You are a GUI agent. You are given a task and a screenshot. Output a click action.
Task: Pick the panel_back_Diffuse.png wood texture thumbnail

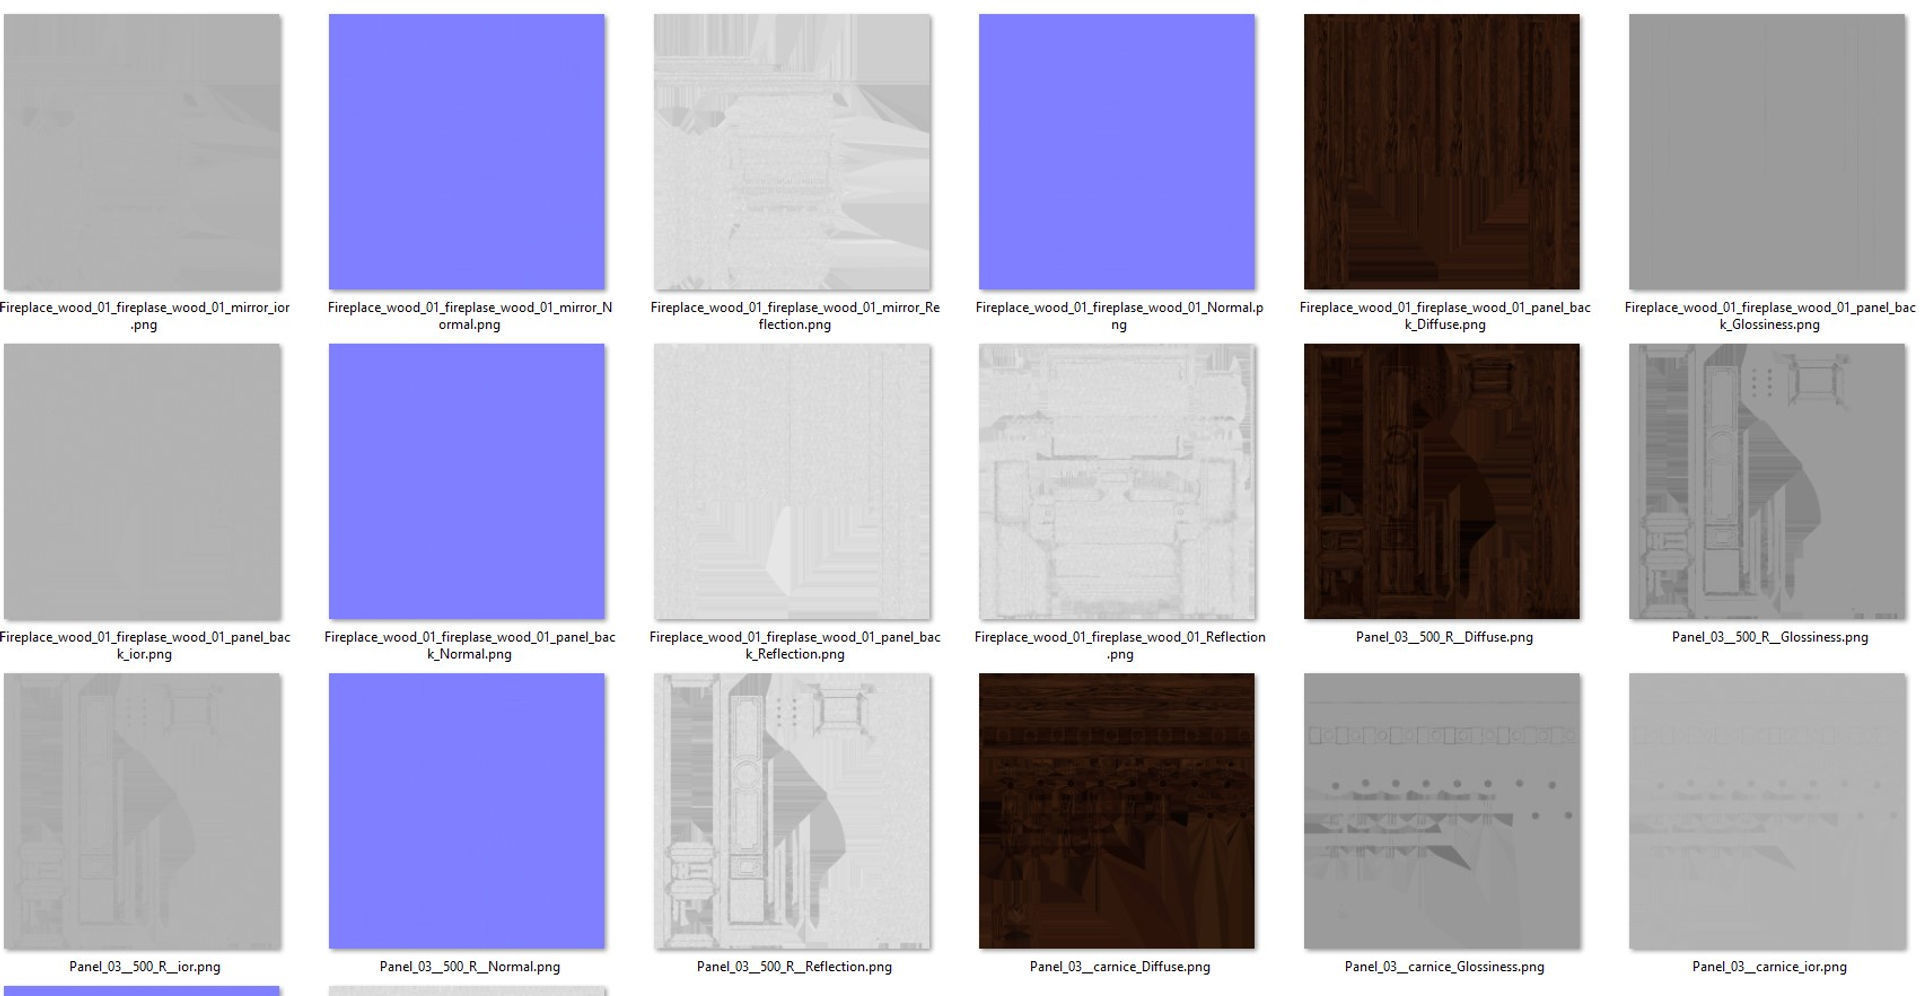[1442, 152]
